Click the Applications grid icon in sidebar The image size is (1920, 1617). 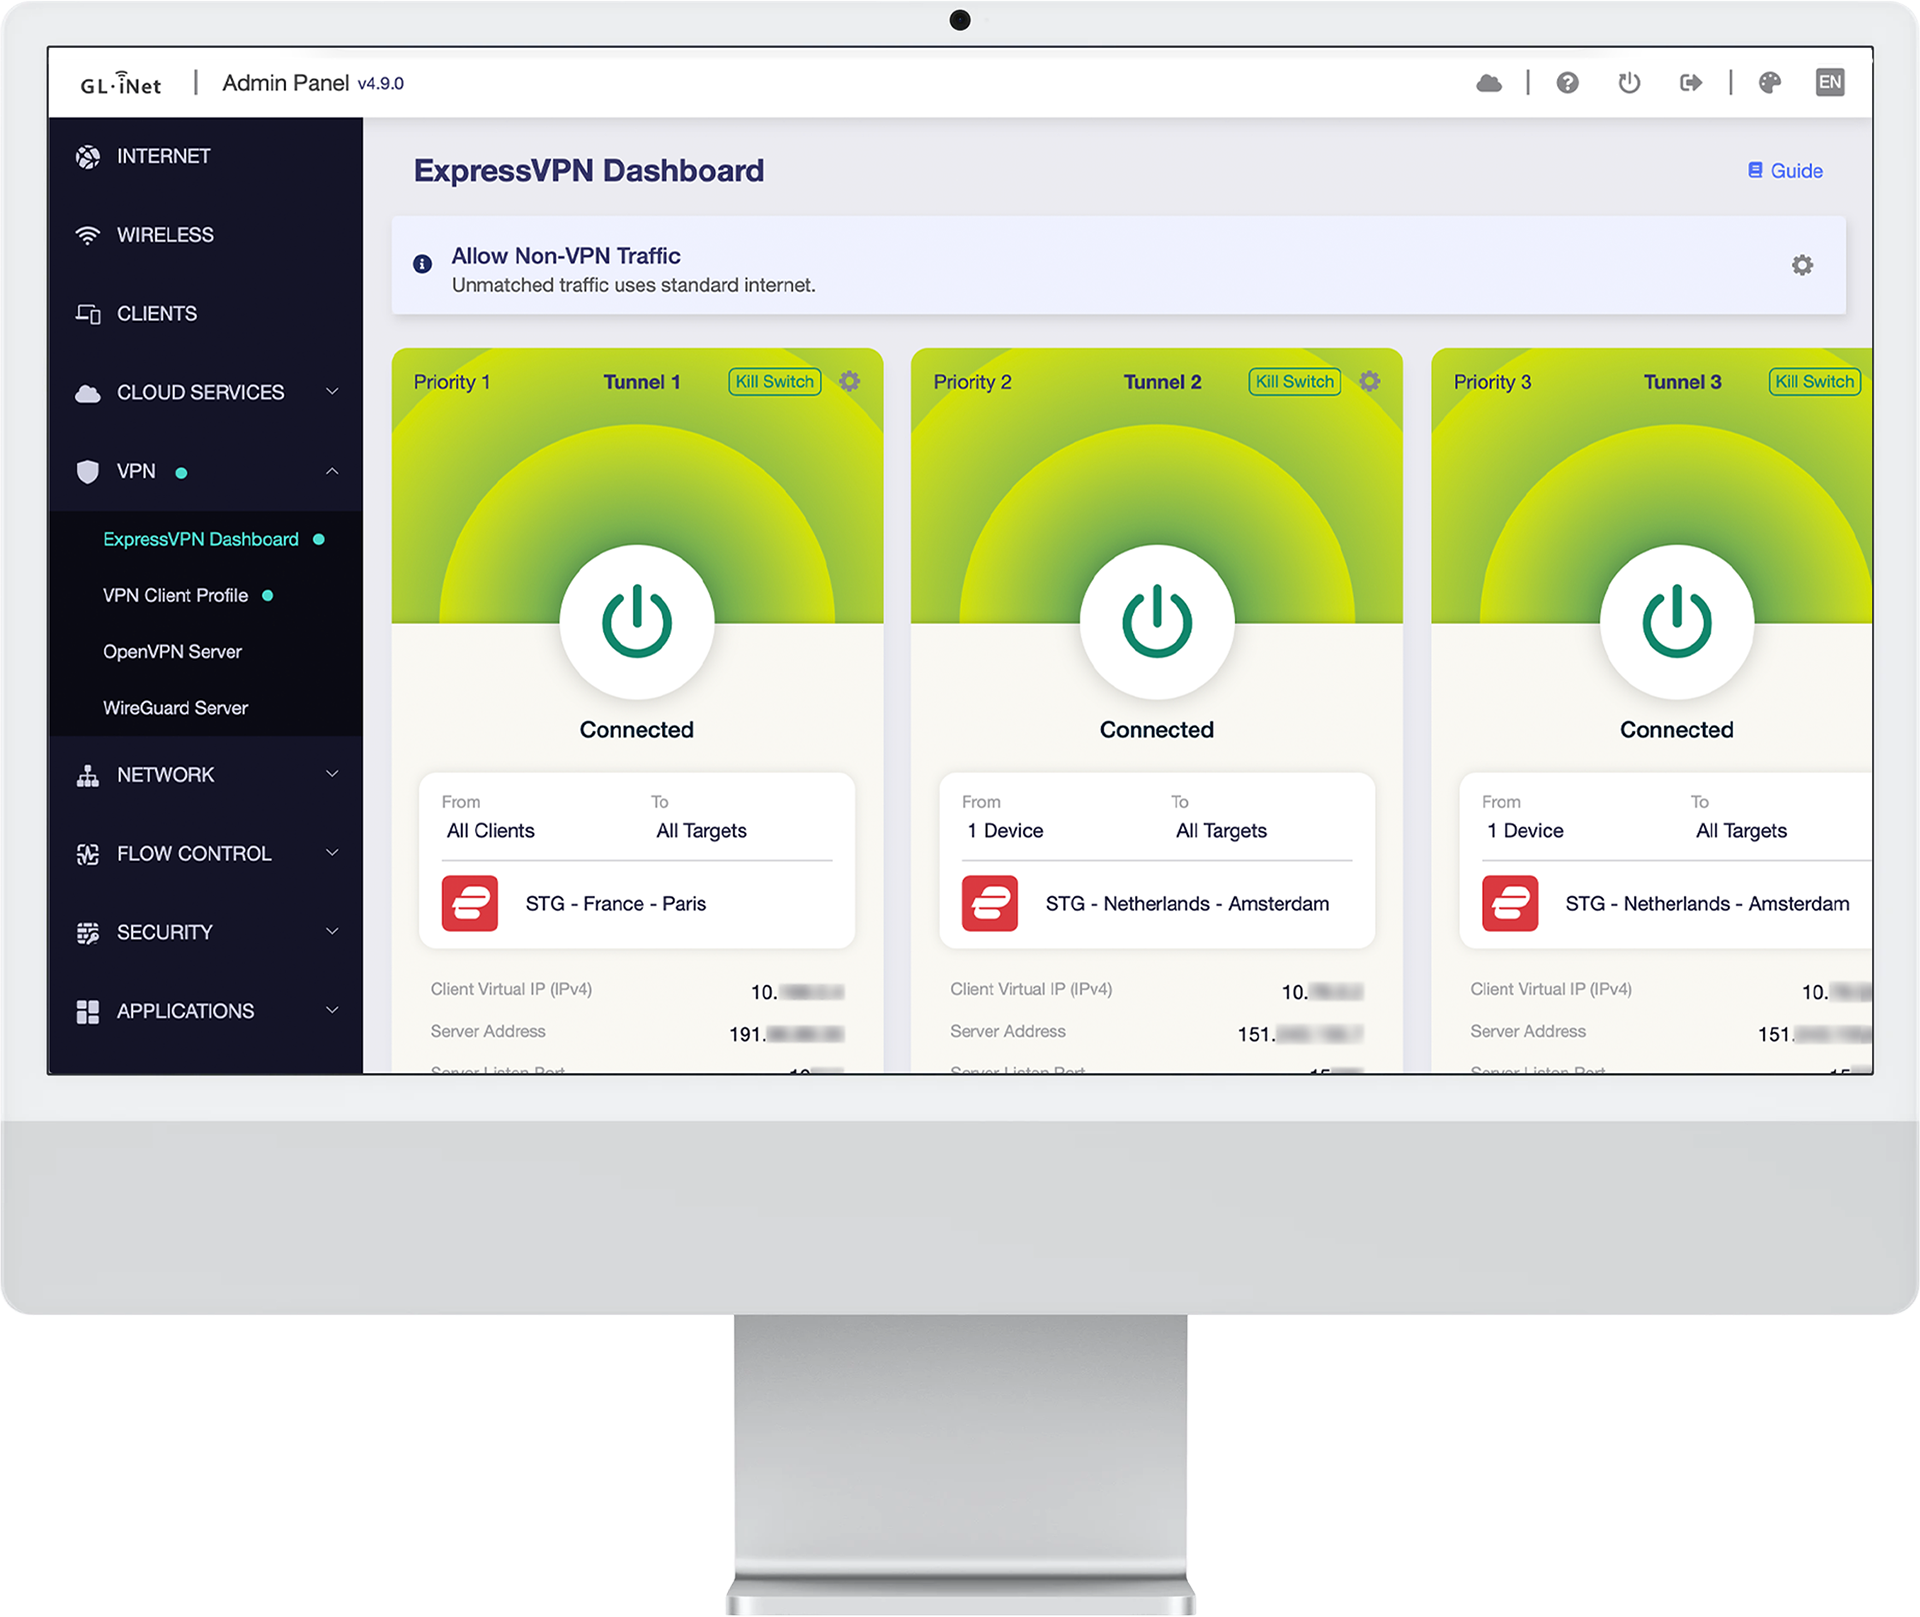point(88,1011)
